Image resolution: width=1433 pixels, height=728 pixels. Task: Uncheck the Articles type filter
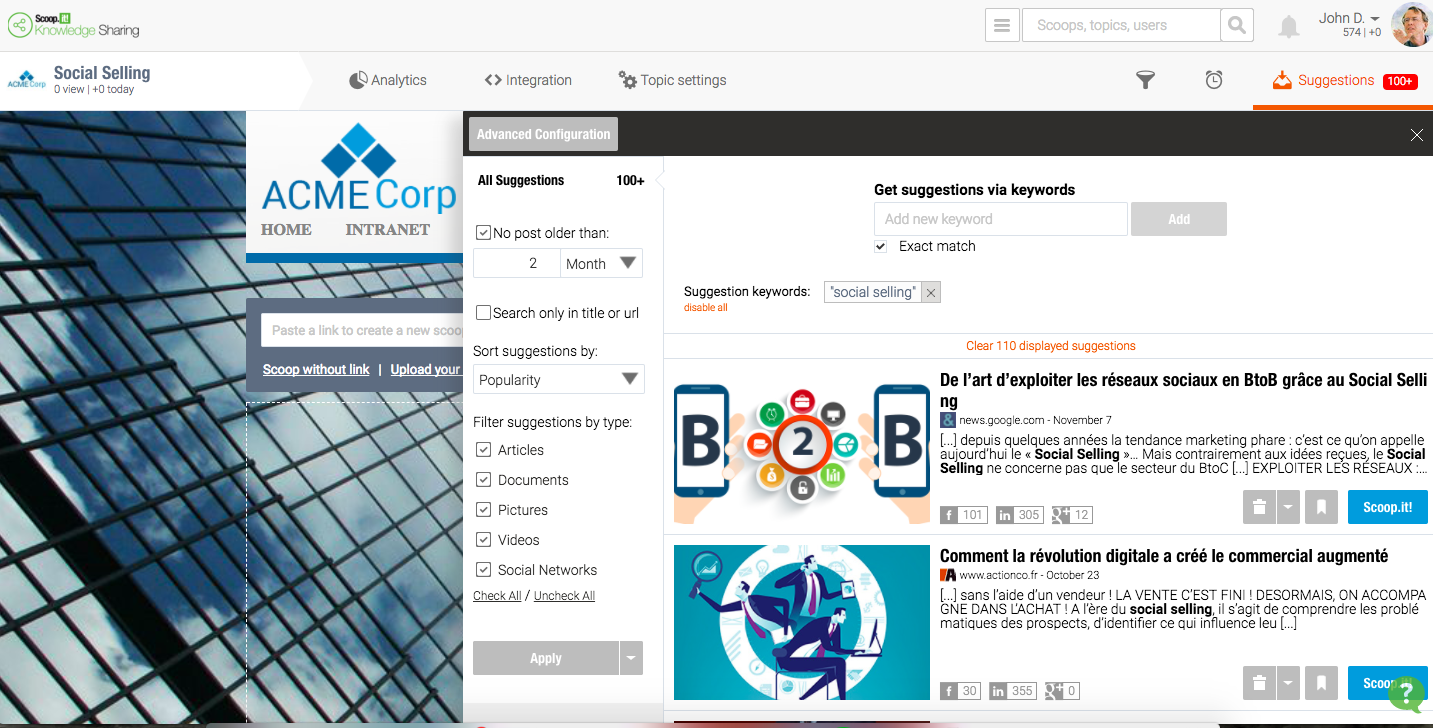(484, 450)
